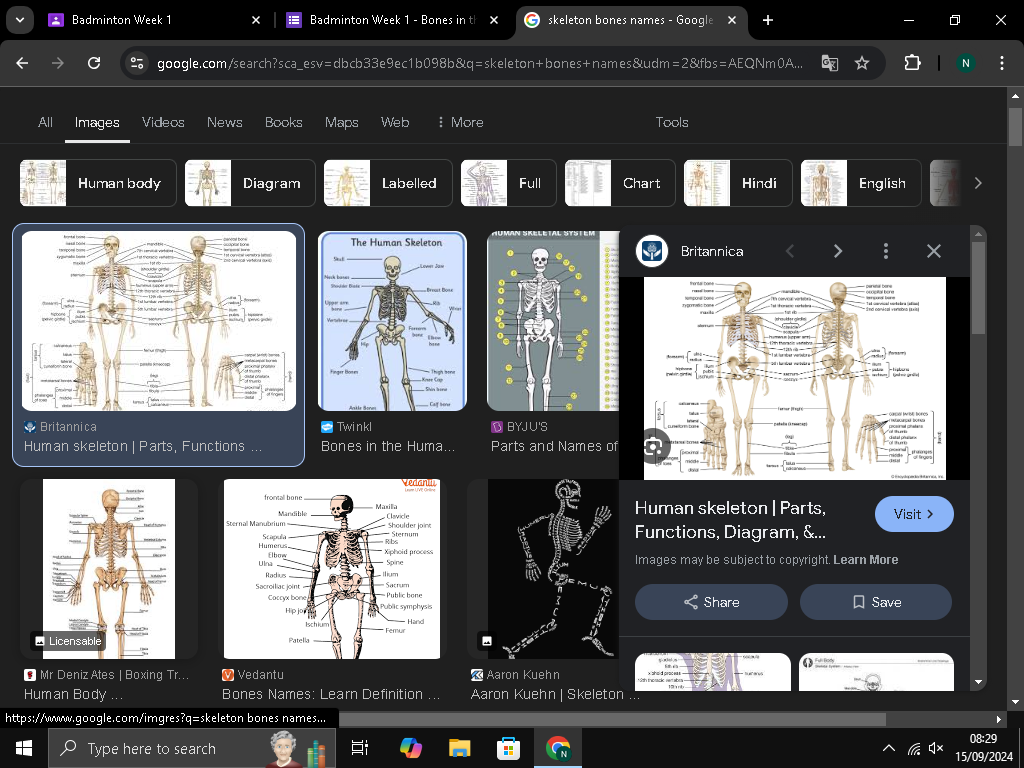Image resolution: width=1024 pixels, height=768 pixels.
Task: View site information icon in address bar
Action: pyautogui.click(x=137, y=63)
